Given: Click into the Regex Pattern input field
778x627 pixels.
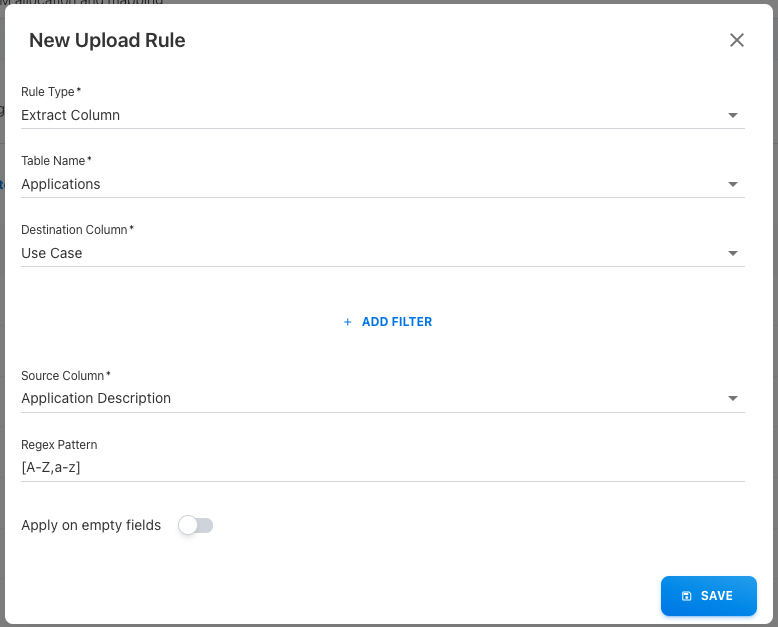Looking at the screenshot, I should pos(382,467).
